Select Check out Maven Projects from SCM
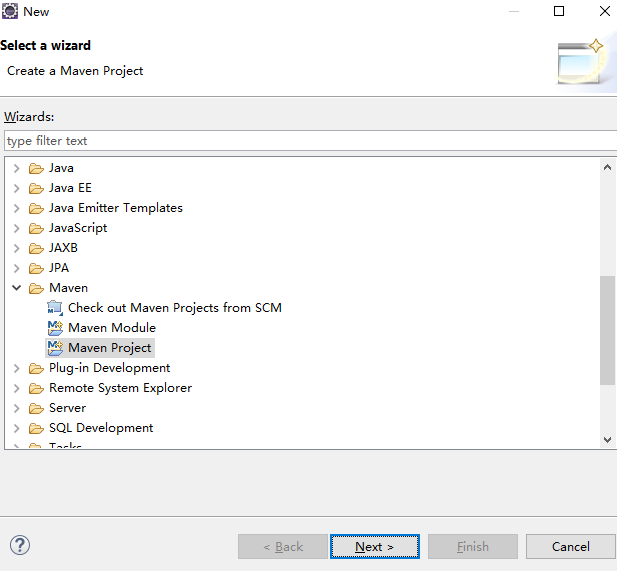This screenshot has width=617, height=571. coord(175,308)
